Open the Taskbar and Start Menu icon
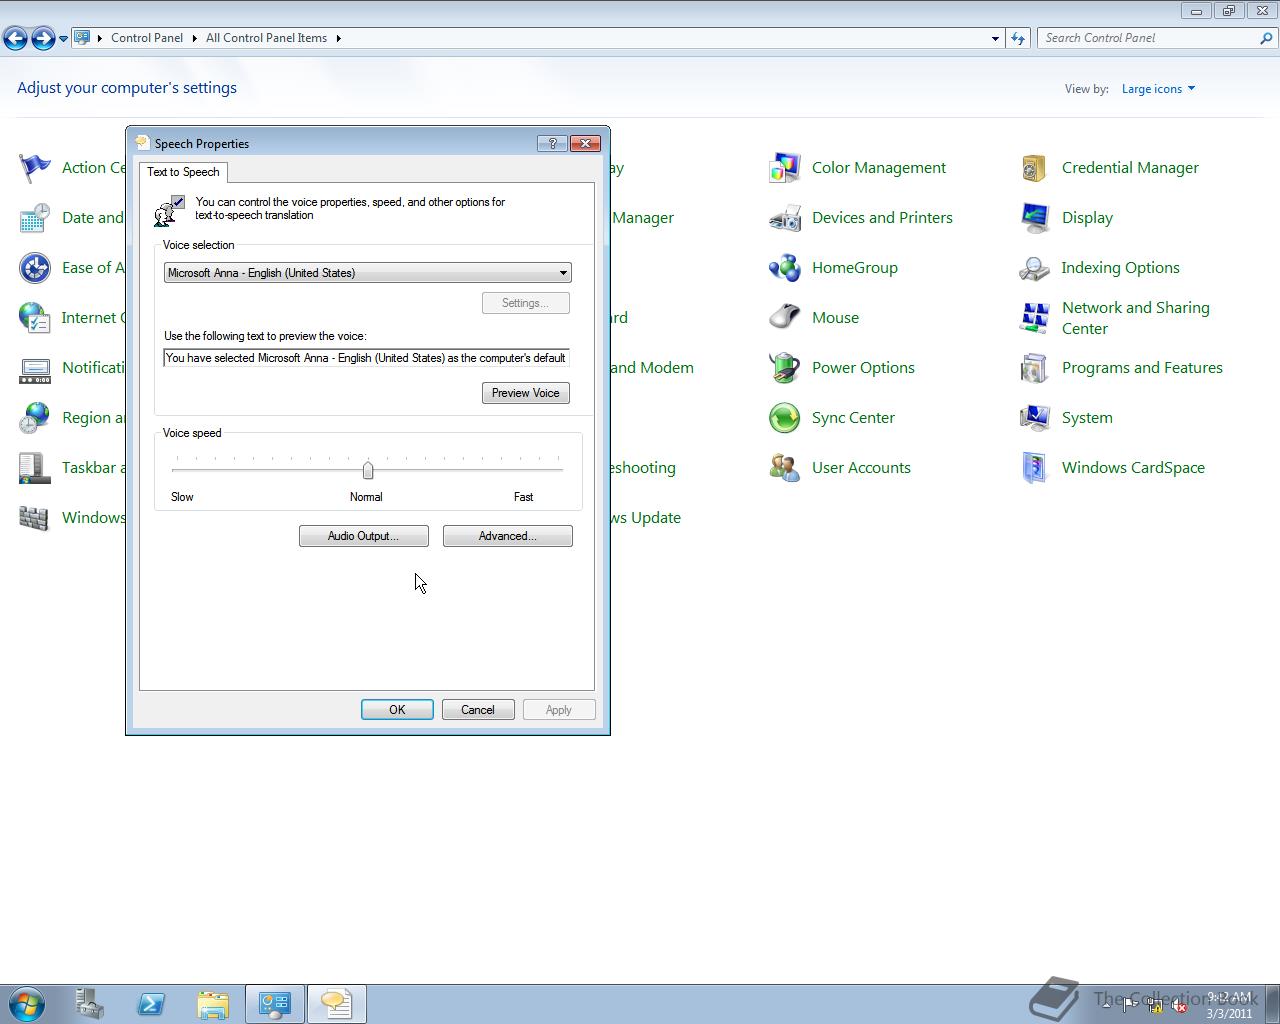 [35, 468]
